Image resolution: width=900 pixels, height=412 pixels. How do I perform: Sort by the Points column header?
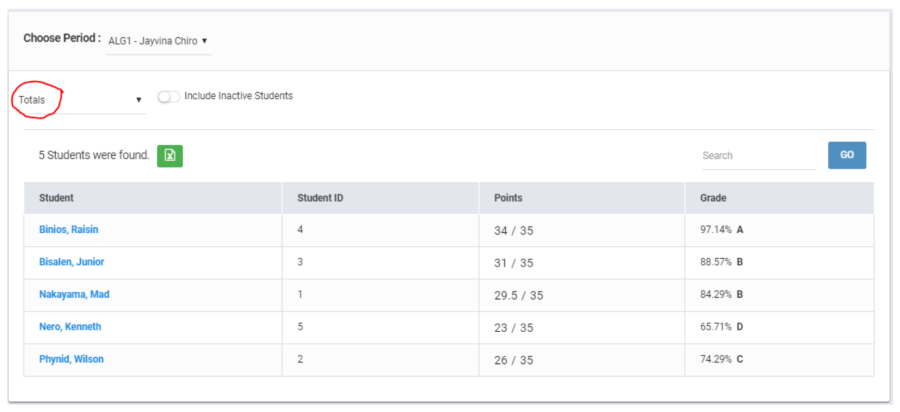508,198
